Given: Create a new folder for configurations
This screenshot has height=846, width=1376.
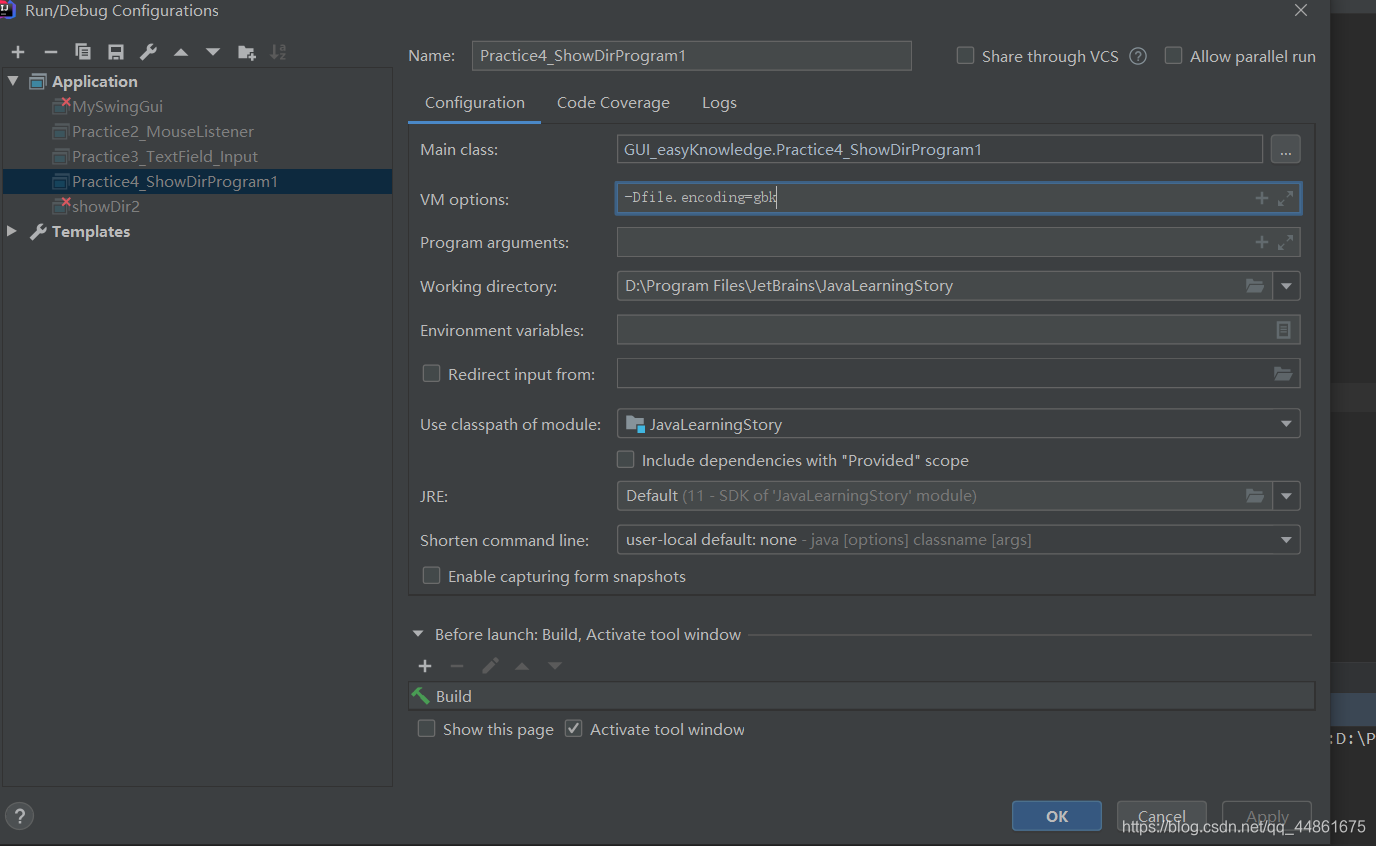Looking at the screenshot, I should [246, 52].
